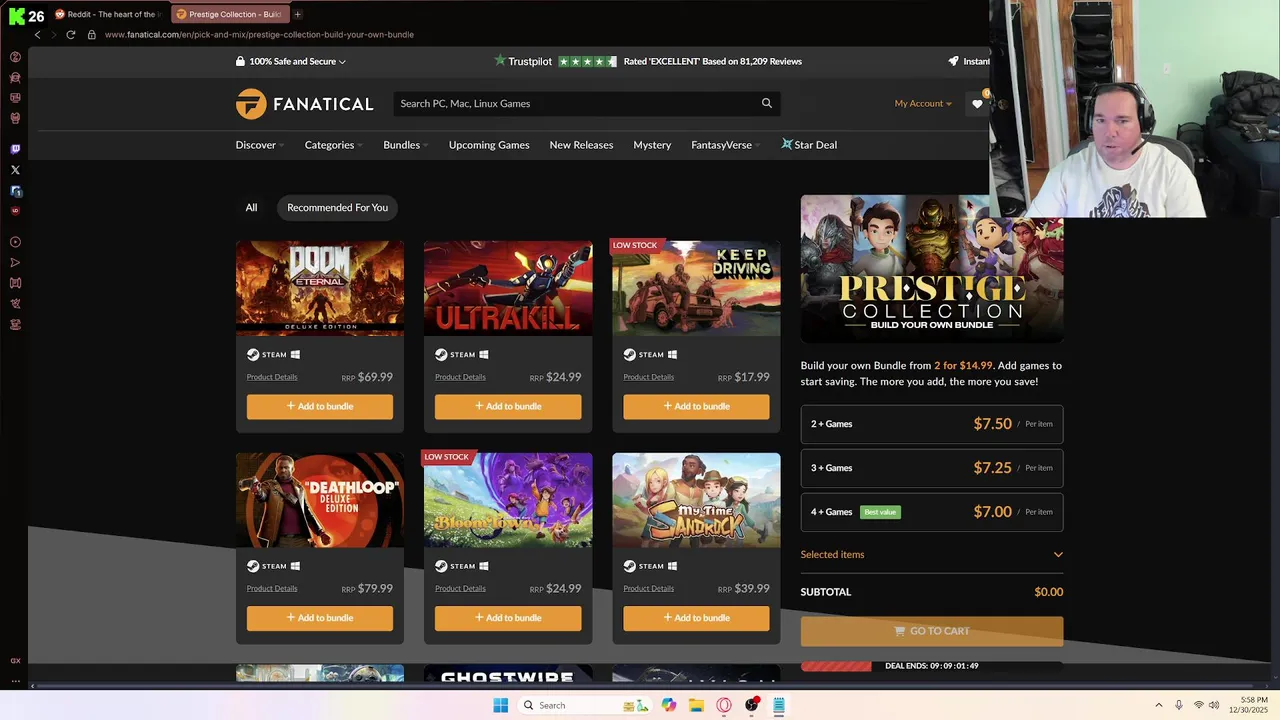Click the padlock site info icon
Image resolution: width=1280 pixels, height=720 pixels.
tap(91, 34)
